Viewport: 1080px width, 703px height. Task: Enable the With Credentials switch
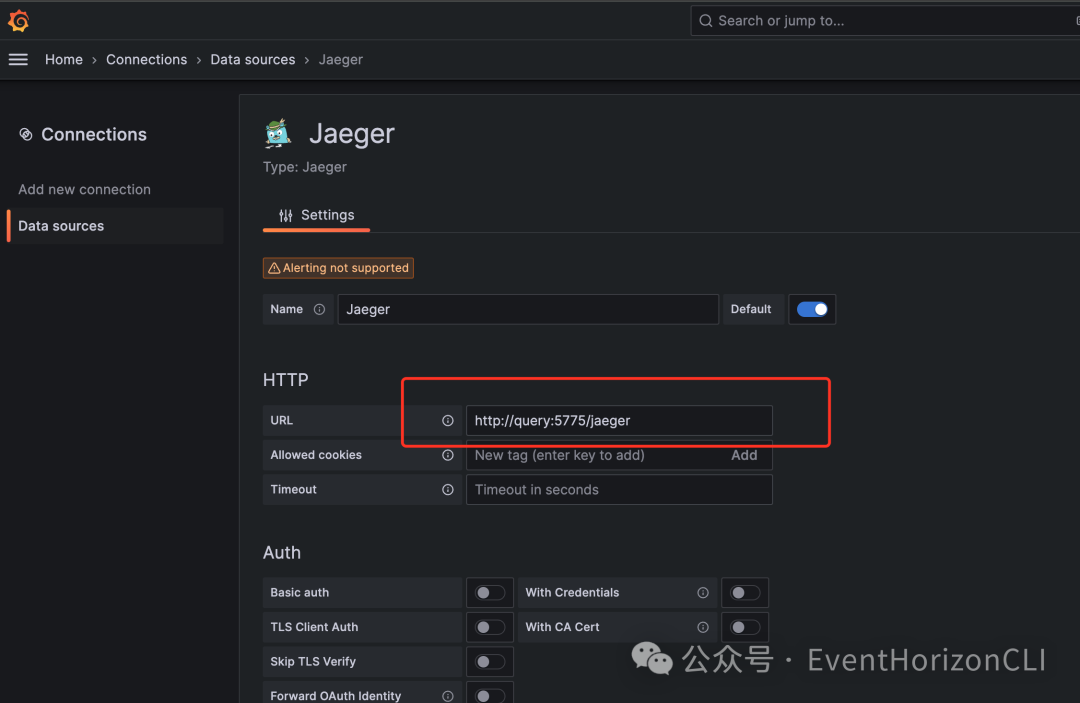tap(745, 593)
